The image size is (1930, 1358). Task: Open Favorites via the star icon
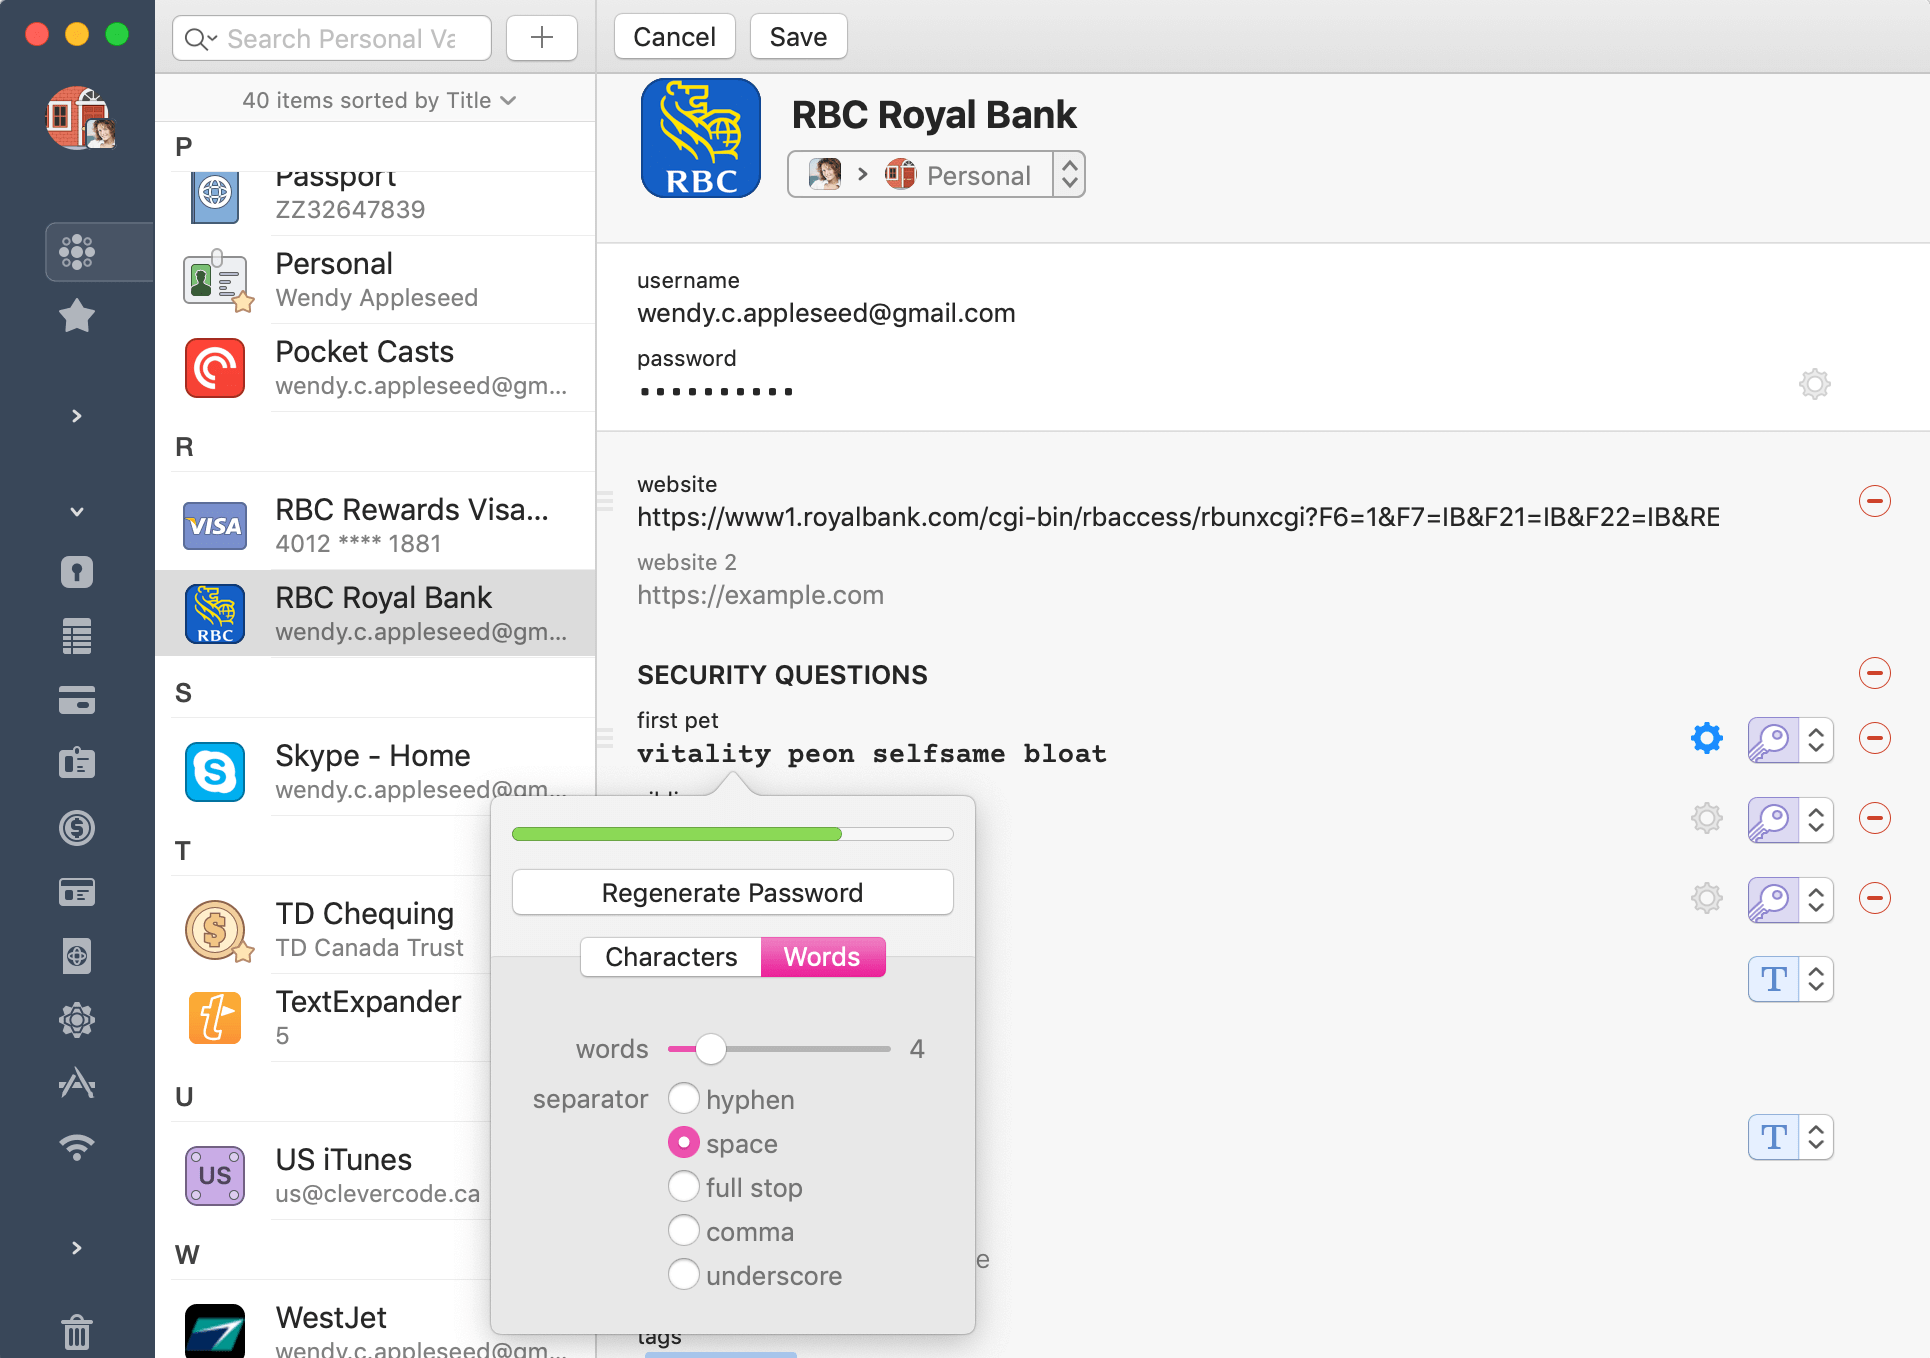[x=77, y=316]
